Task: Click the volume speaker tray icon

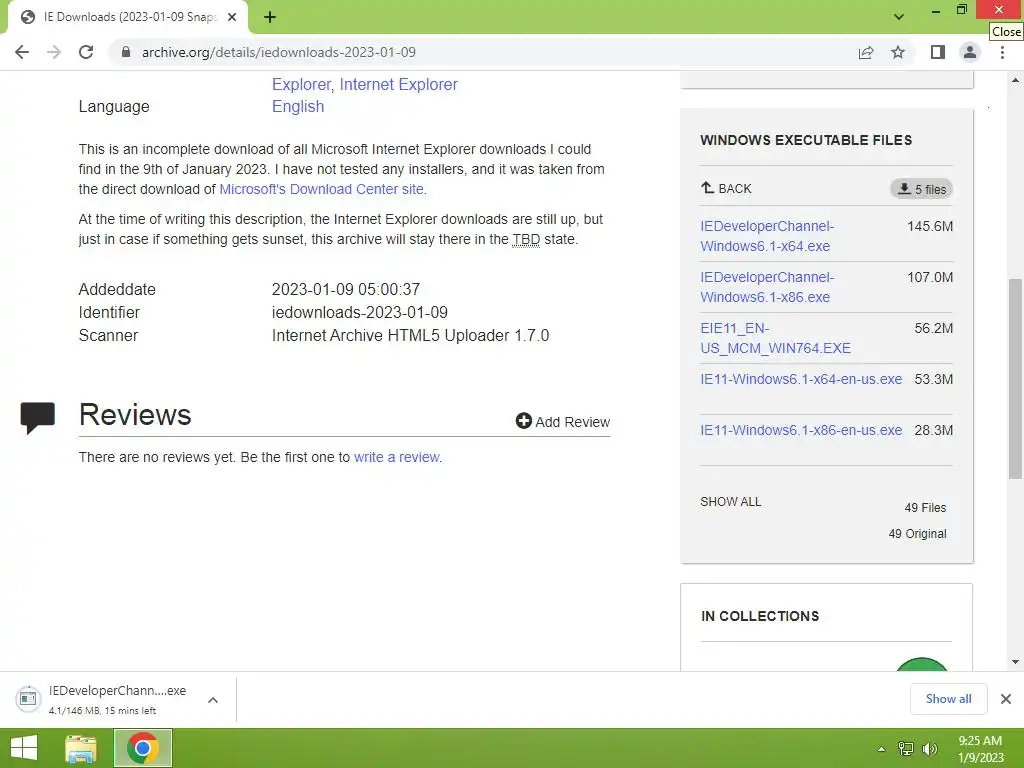Action: click(x=929, y=749)
